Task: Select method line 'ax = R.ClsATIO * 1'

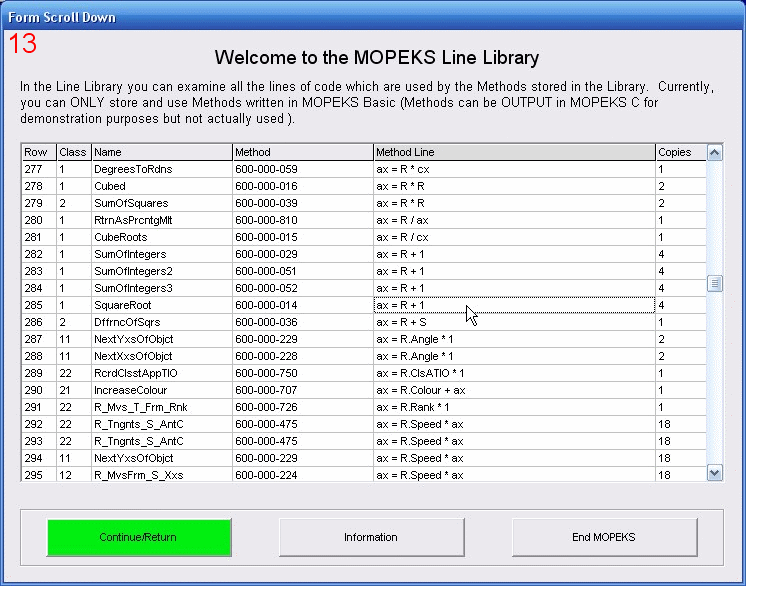Action: click(x=514, y=373)
